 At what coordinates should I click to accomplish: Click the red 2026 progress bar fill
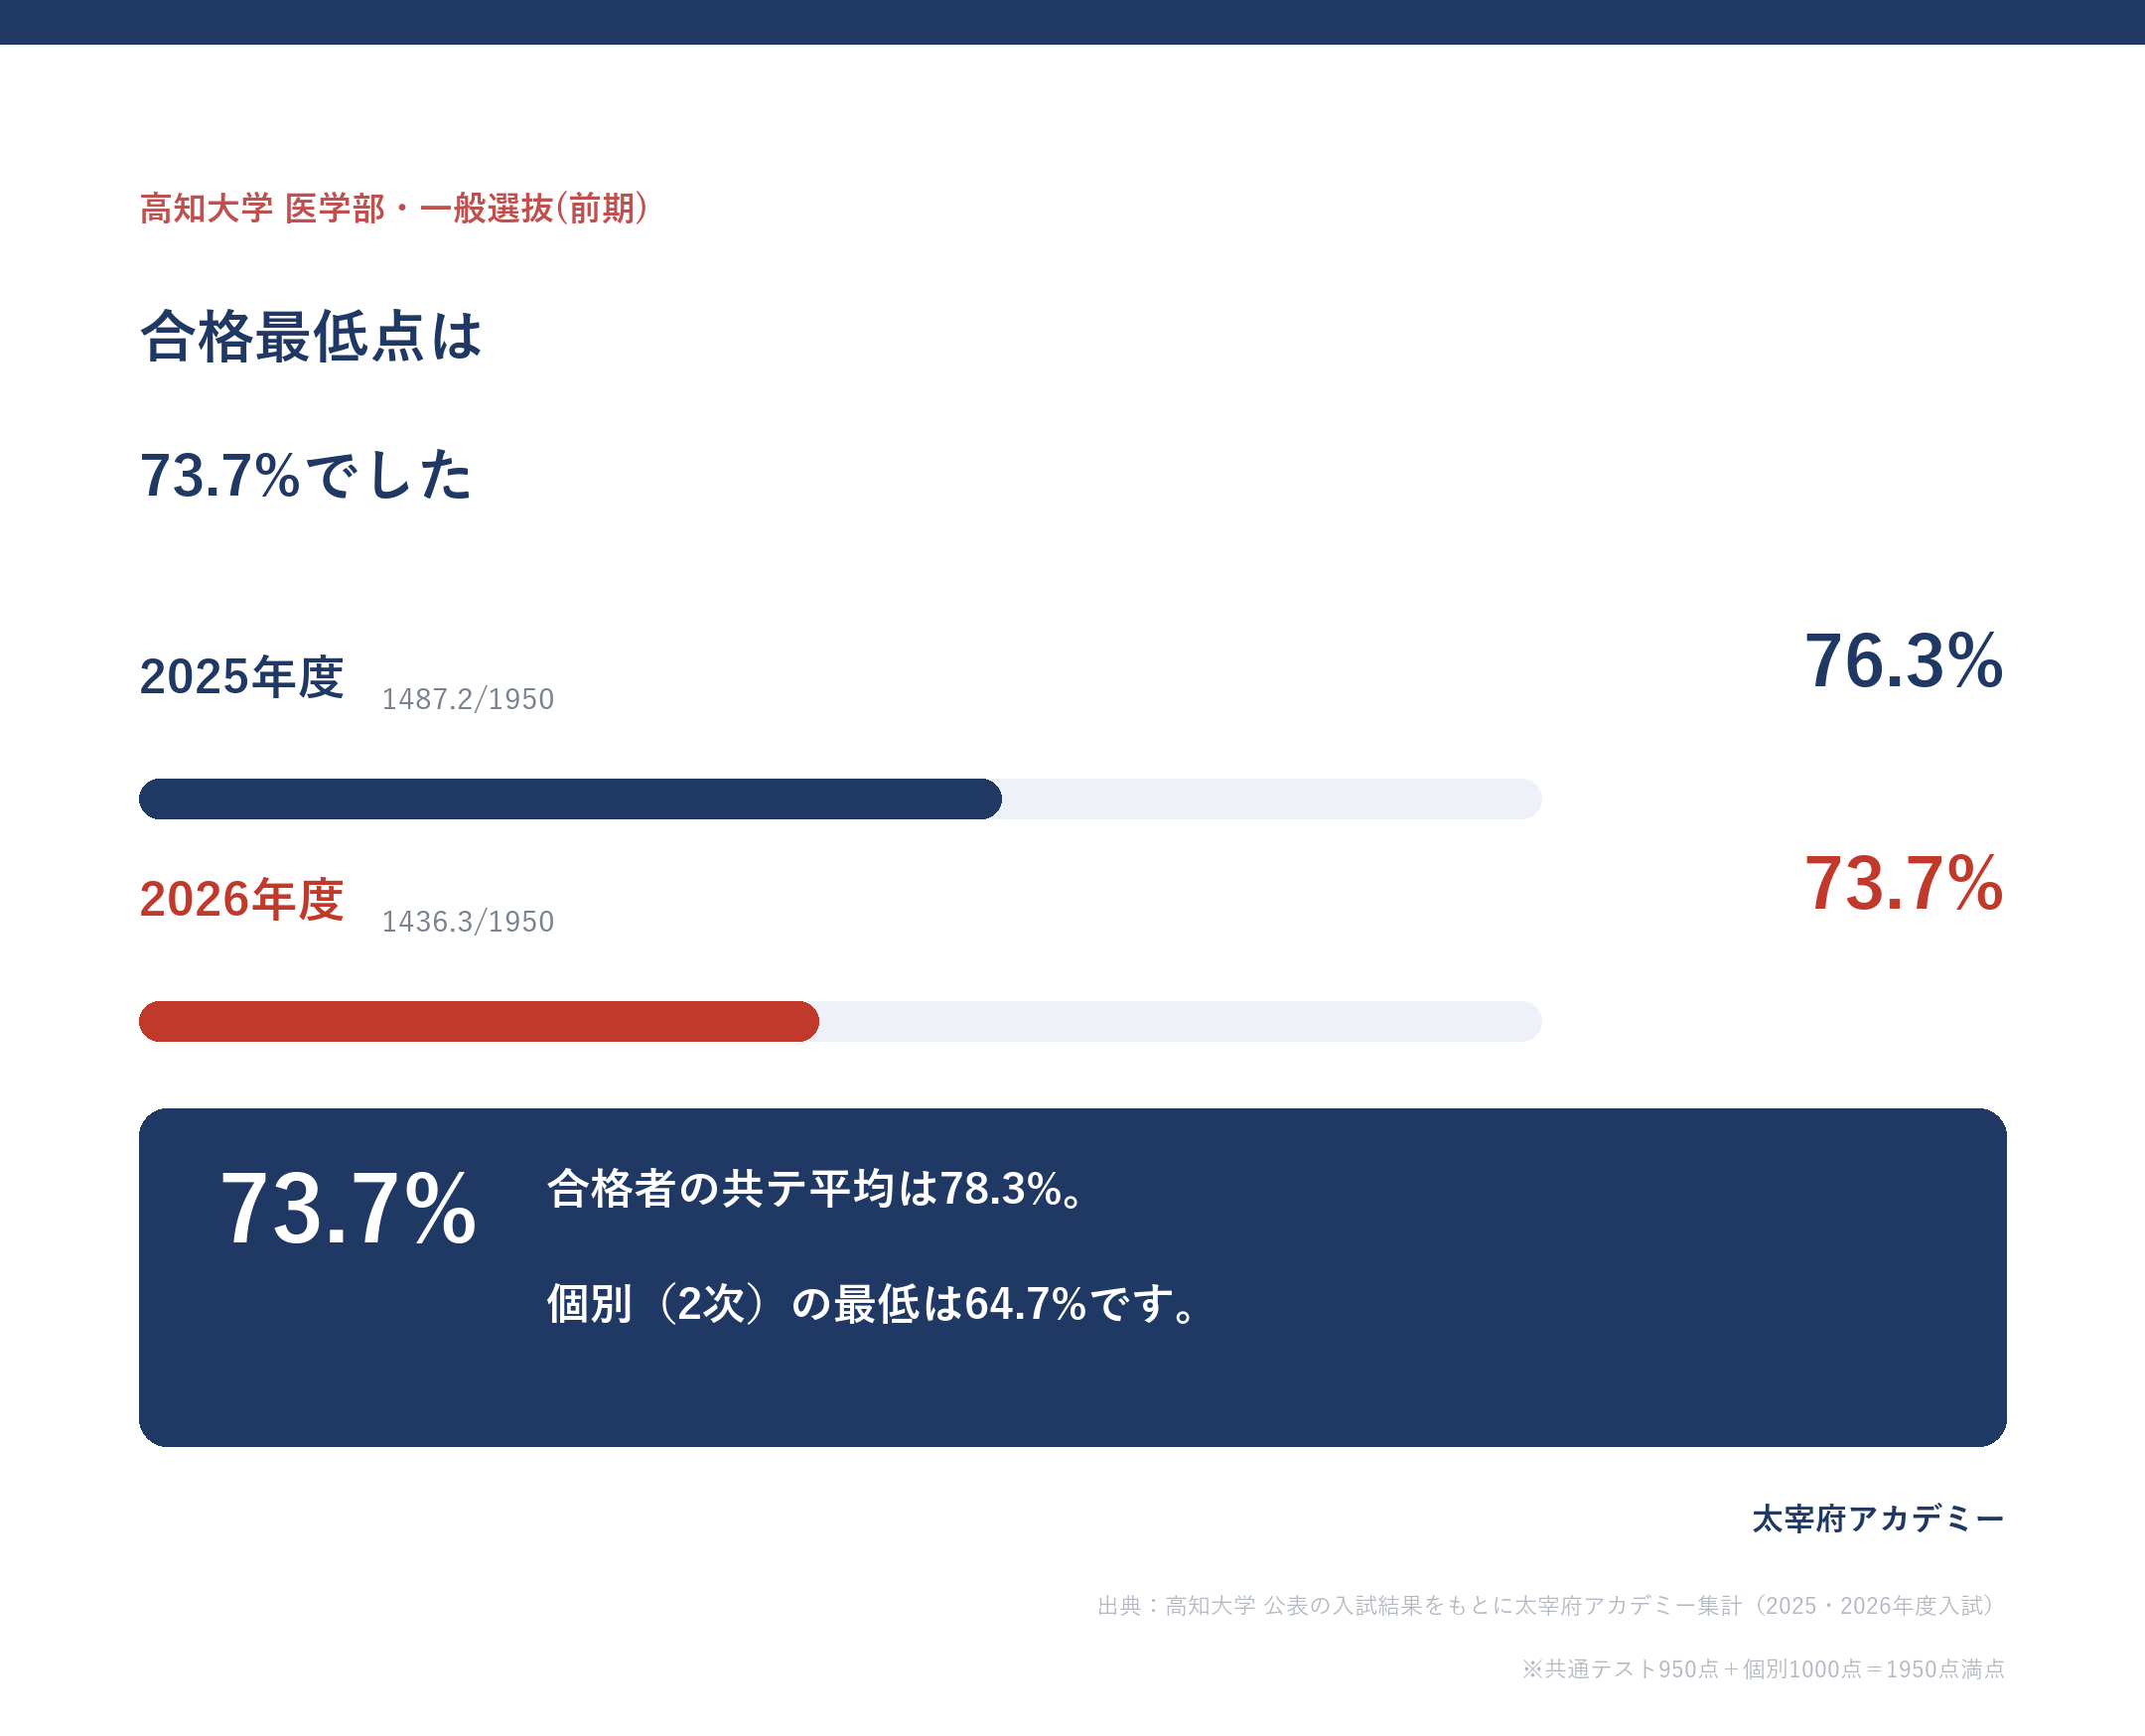pyautogui.click(x=479, y=1021)
